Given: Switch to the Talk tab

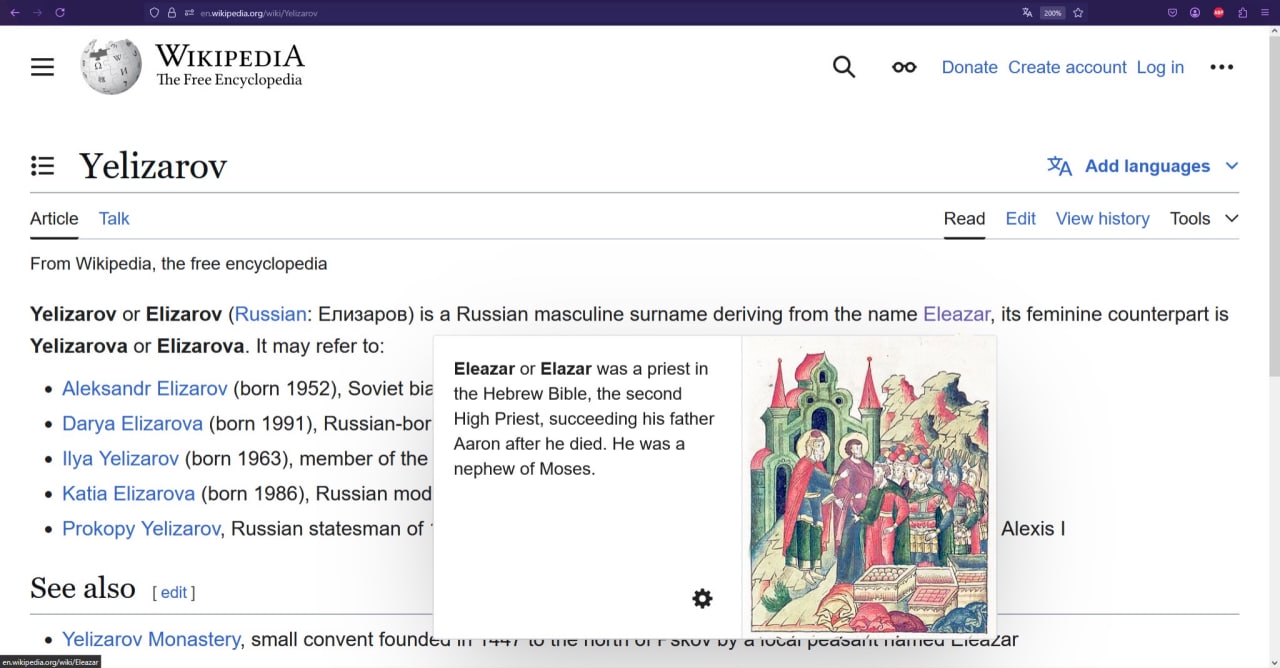Looking at the screenshot, I should [114, 218].
